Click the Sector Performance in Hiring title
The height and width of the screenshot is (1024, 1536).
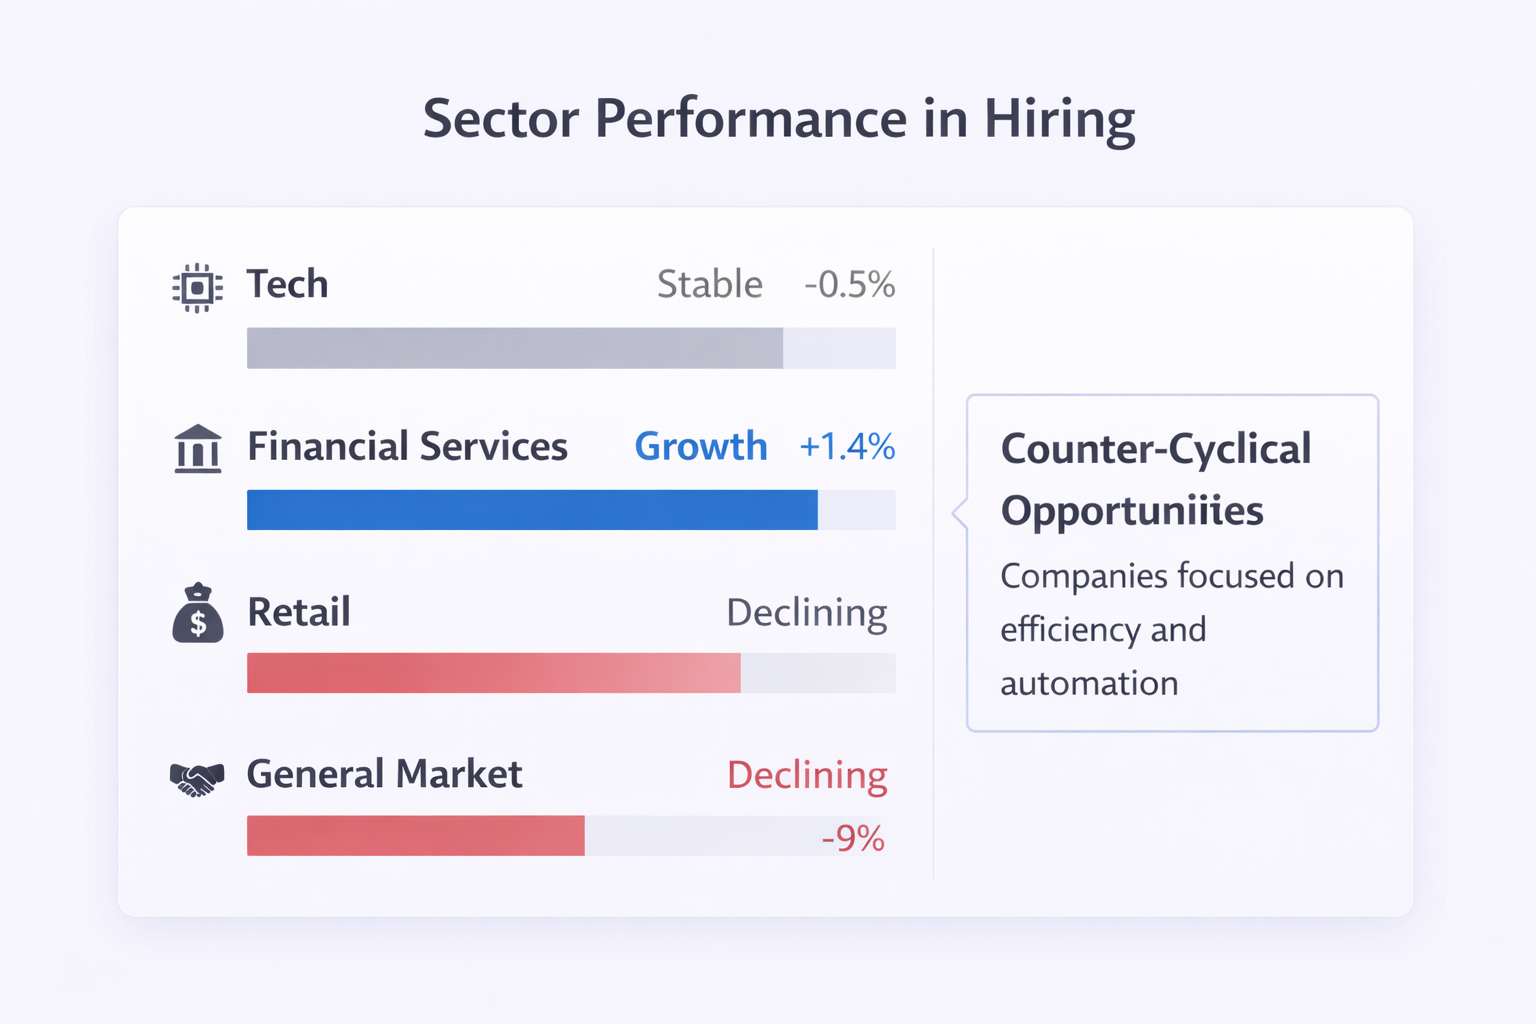[x=778, y=118]
